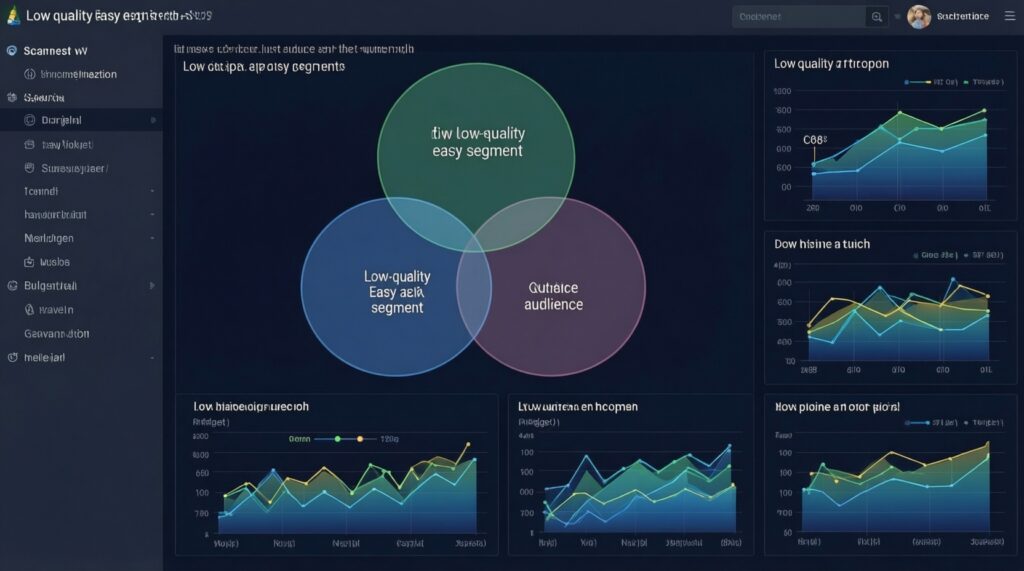The height and width of the screenshot is (571, 1024).
Task: Click the icon next to 'Musbs' sidebar item
Action: coord(29,262)
